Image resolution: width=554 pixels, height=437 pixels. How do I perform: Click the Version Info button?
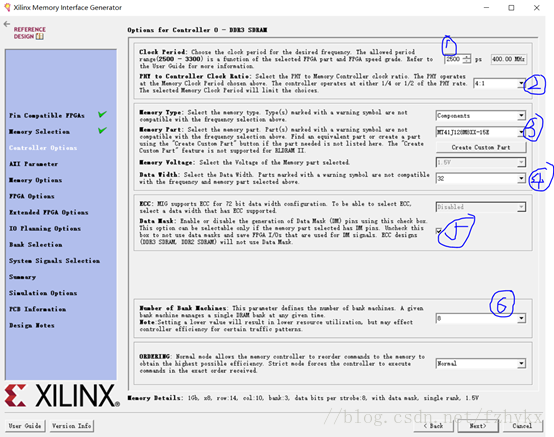point(72,426)
